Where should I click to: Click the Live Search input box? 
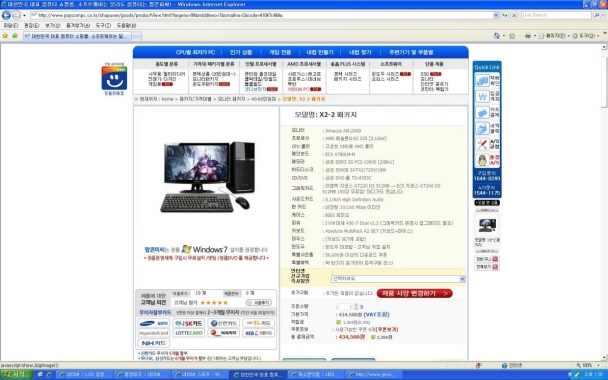pos(556,15)
